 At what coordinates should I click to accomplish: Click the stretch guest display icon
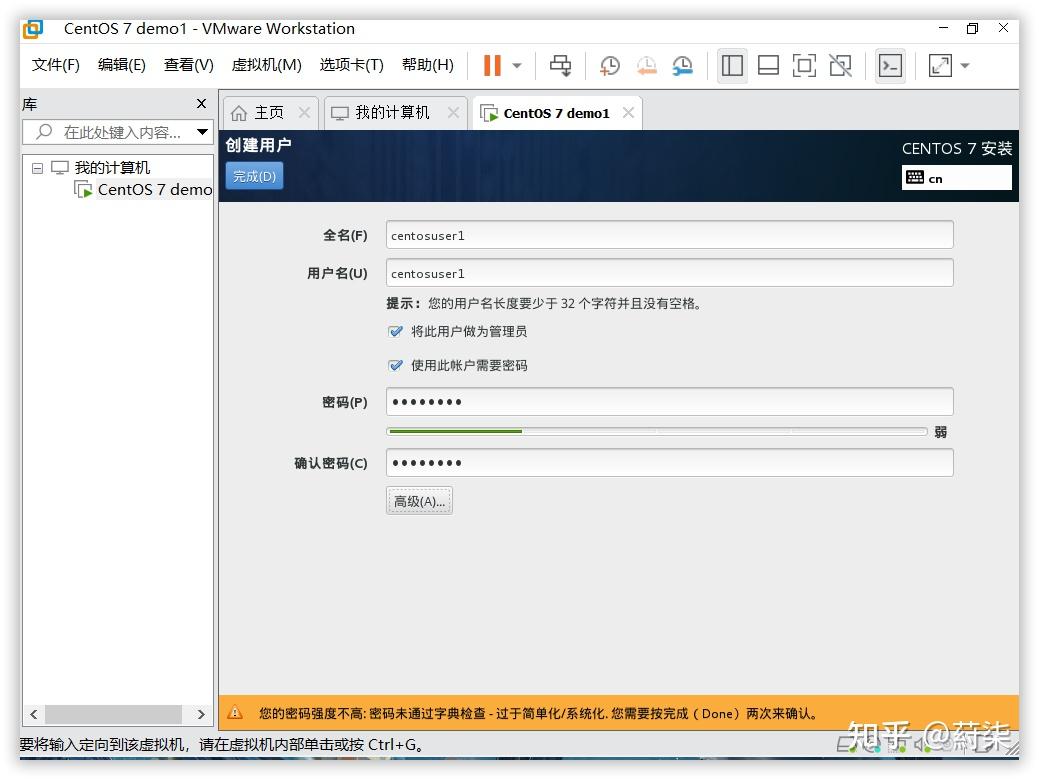tap(940, 65)
